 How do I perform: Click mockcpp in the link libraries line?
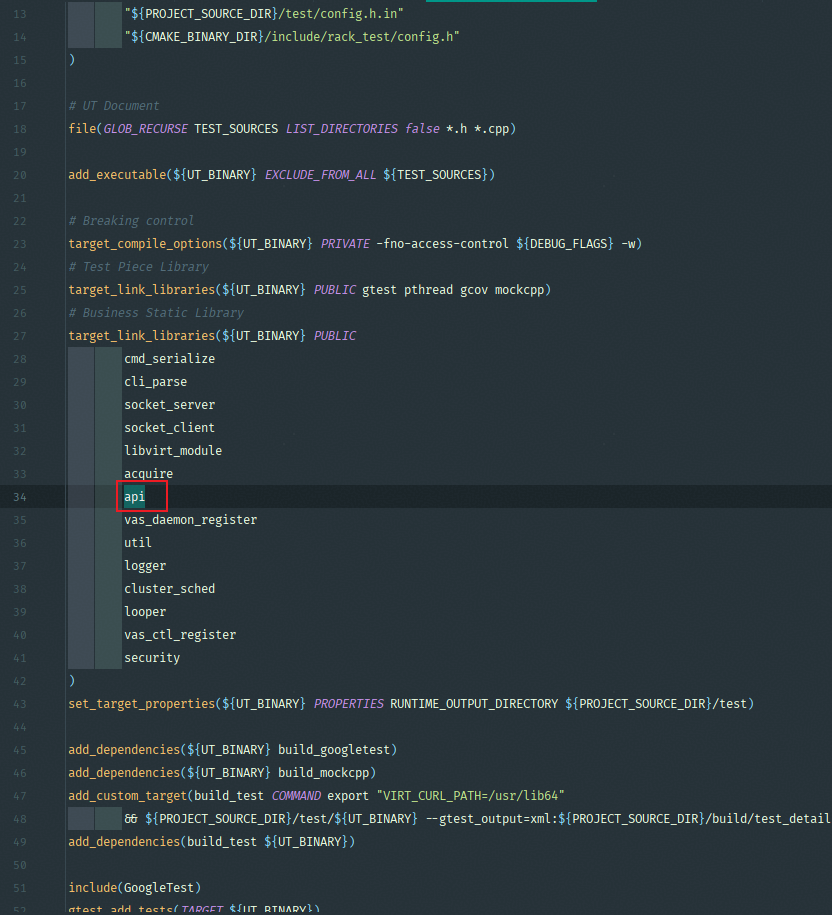(519, 290)
